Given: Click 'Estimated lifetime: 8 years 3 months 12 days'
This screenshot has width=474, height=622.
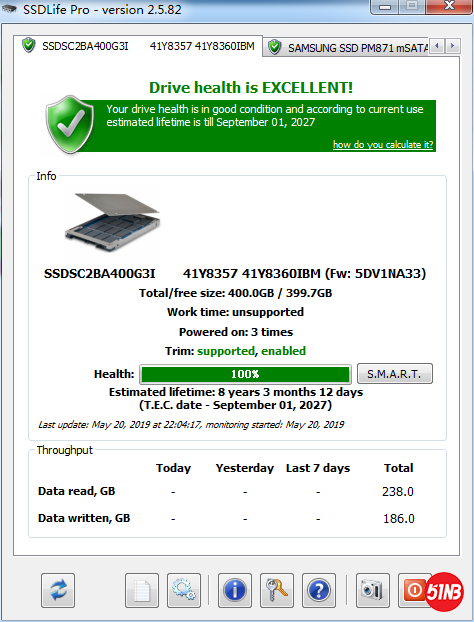Looking at the screenshot, I should pyautogui.click(x=236, y=392).
